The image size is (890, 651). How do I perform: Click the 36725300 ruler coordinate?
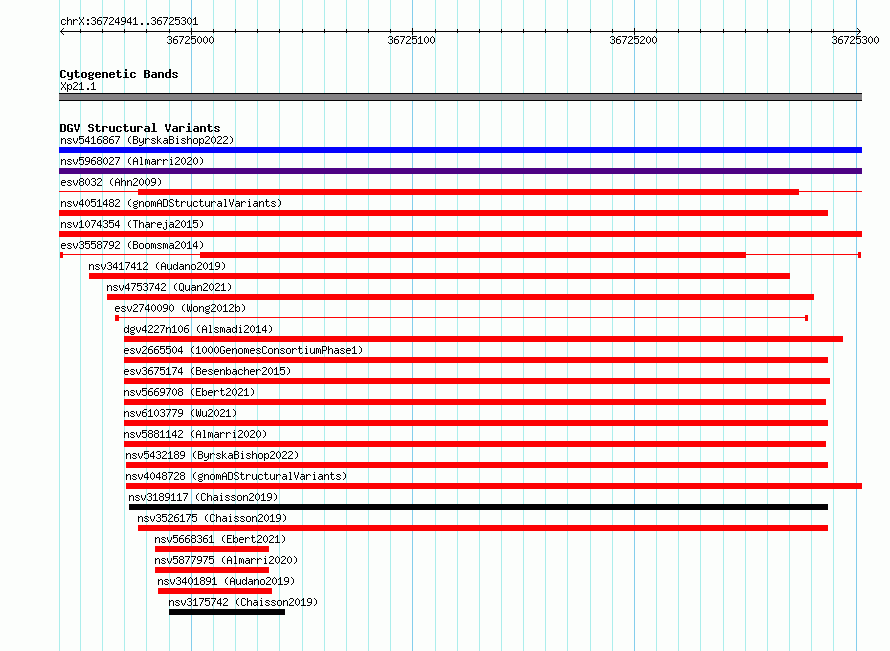point(855,40)
